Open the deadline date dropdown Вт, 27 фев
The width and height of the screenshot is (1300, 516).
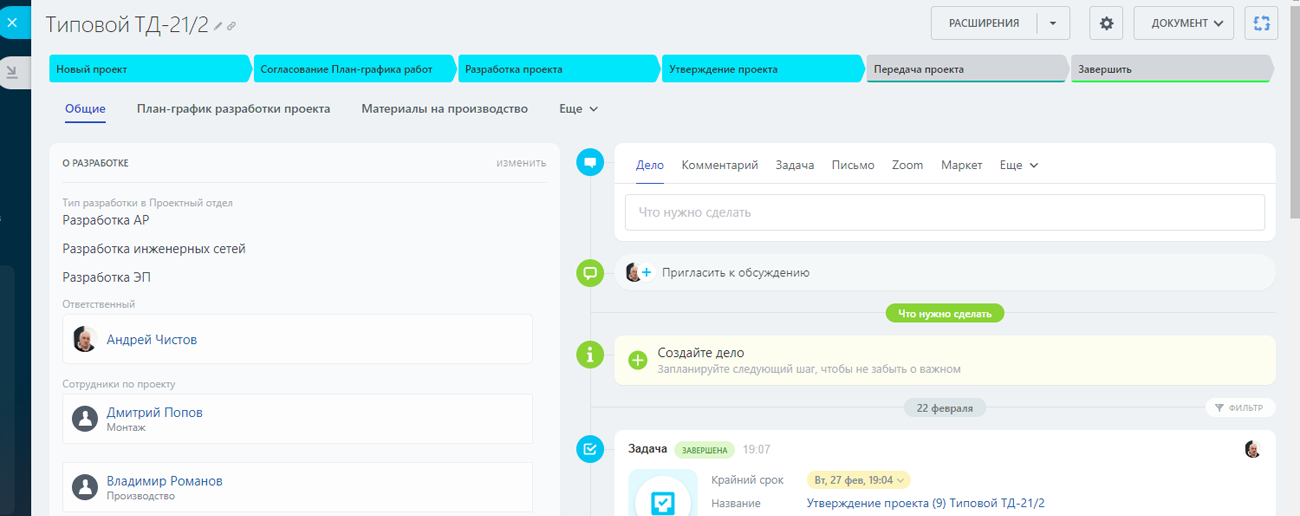(x=860, y=480)
